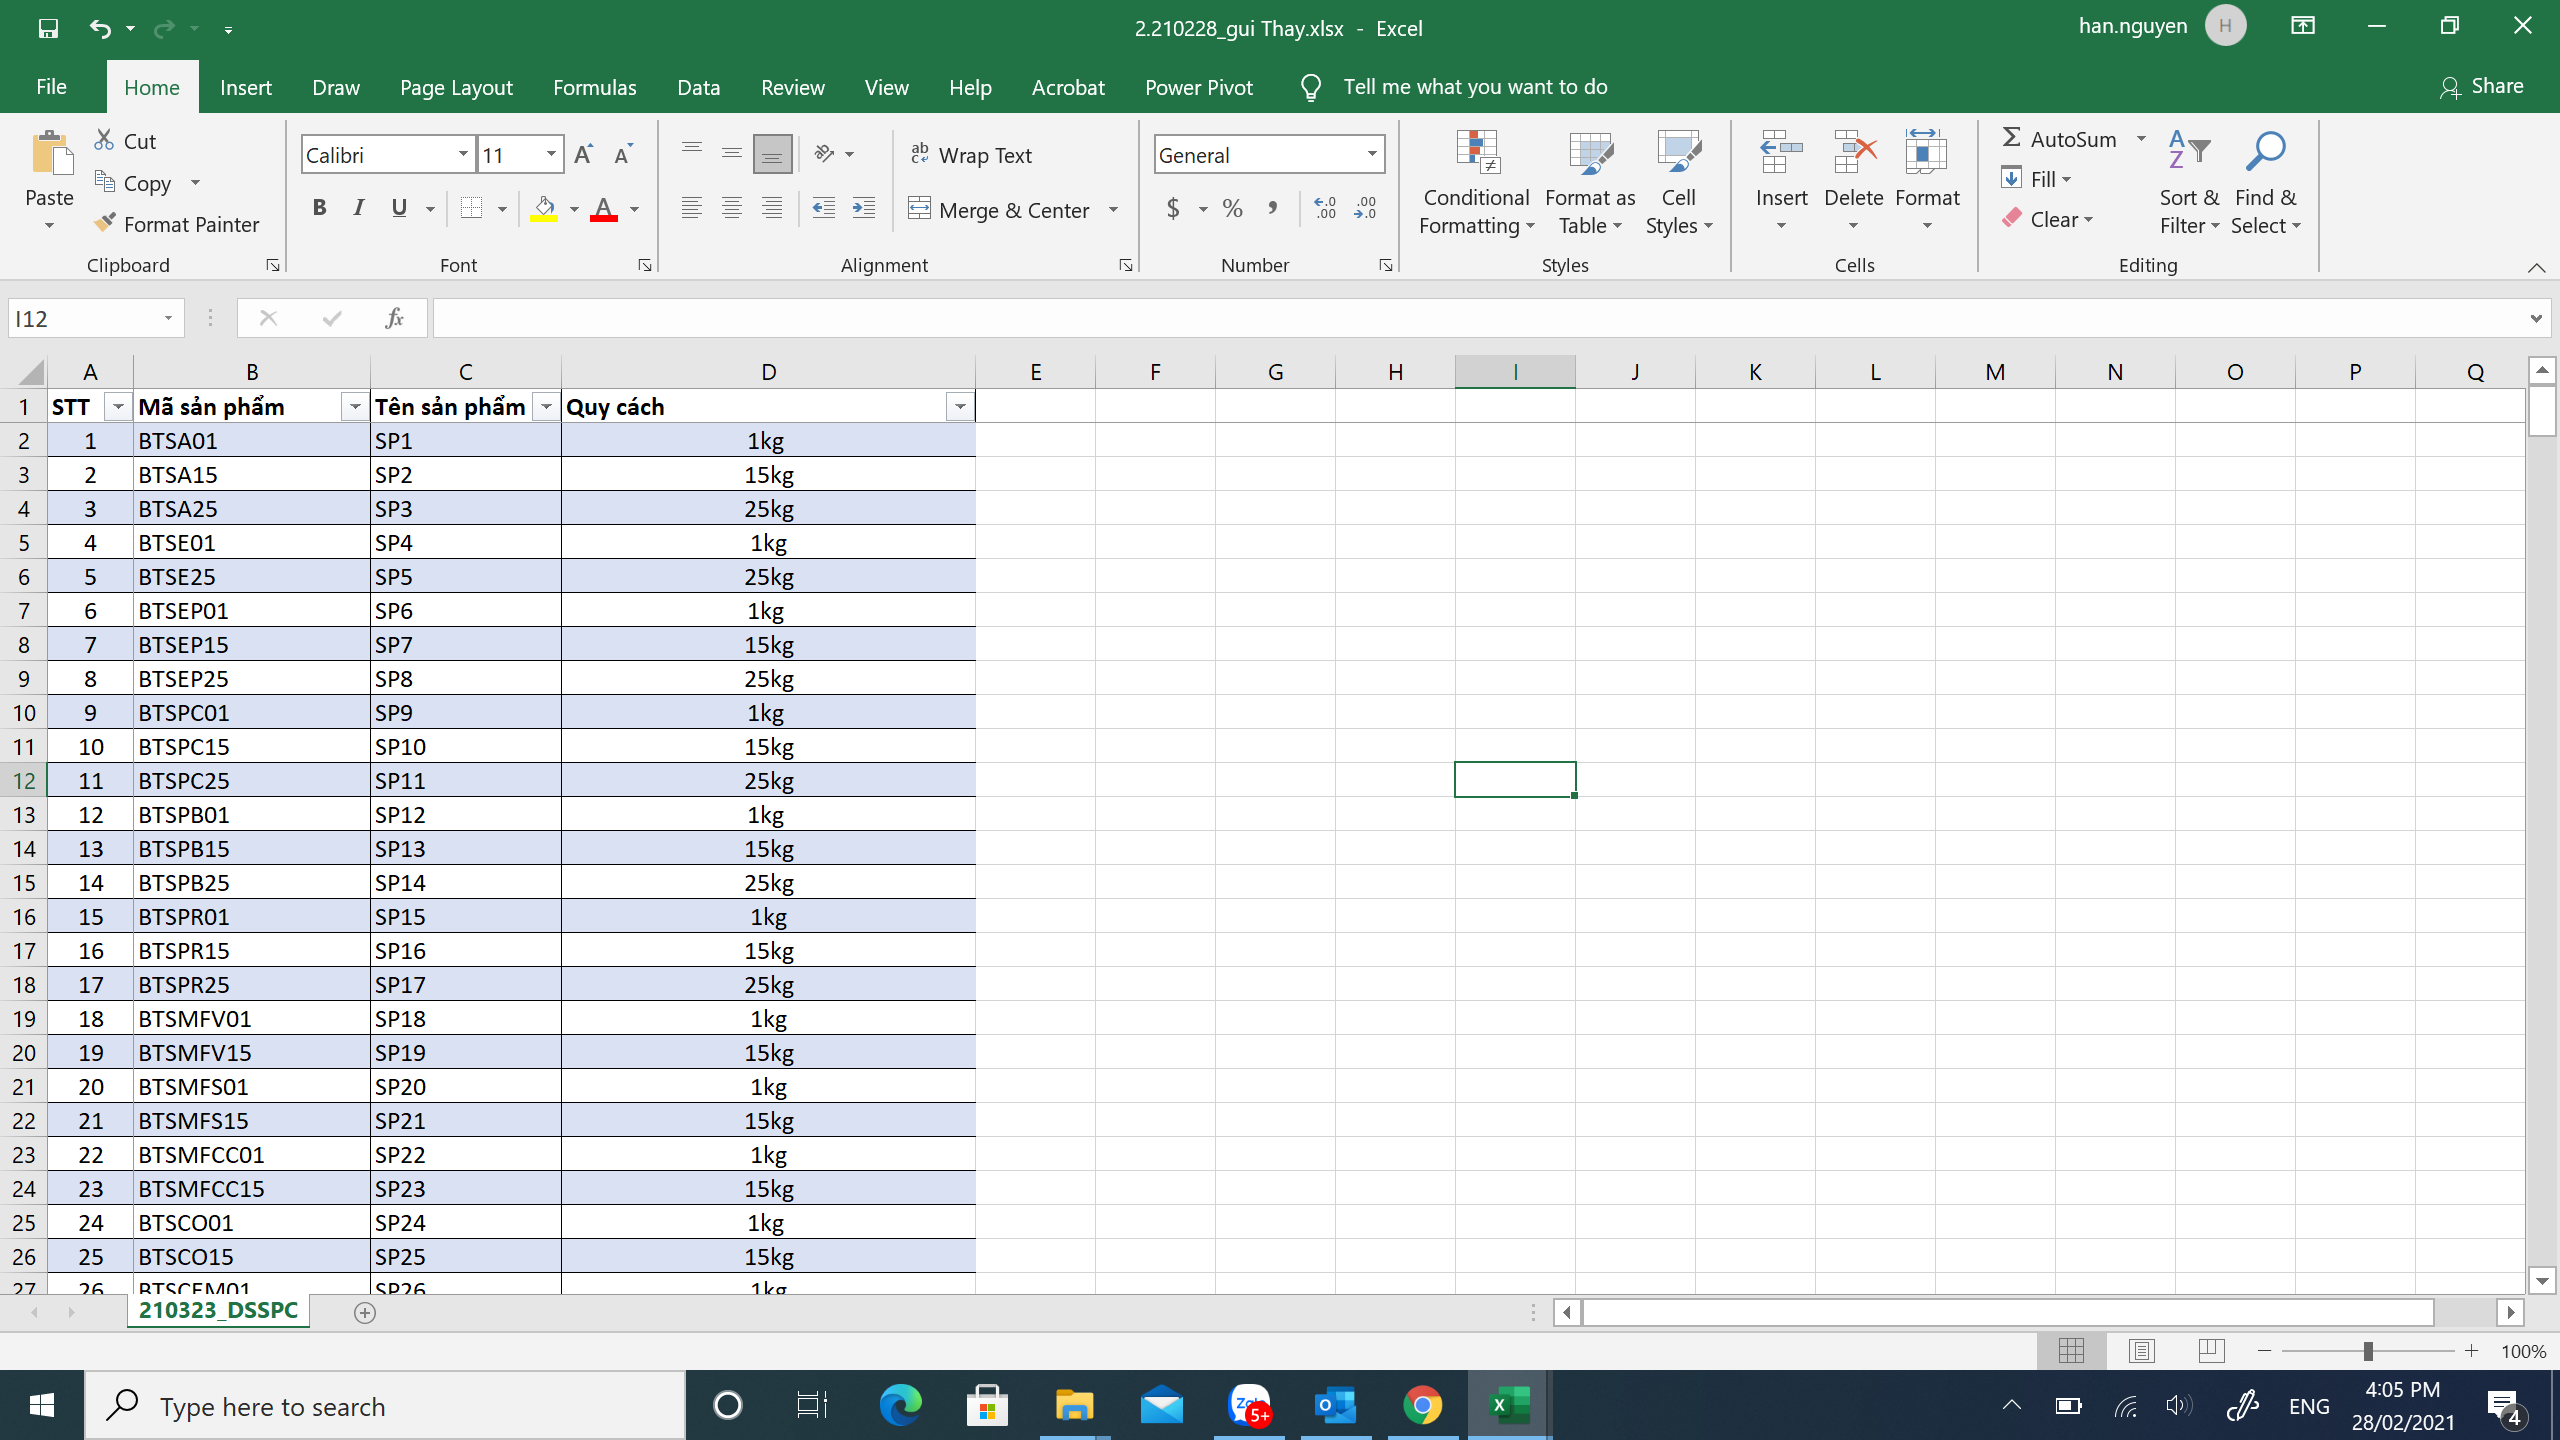Toggle Italic formatting
This screenshot has height=1440, width=2560.
coord(359,208)
